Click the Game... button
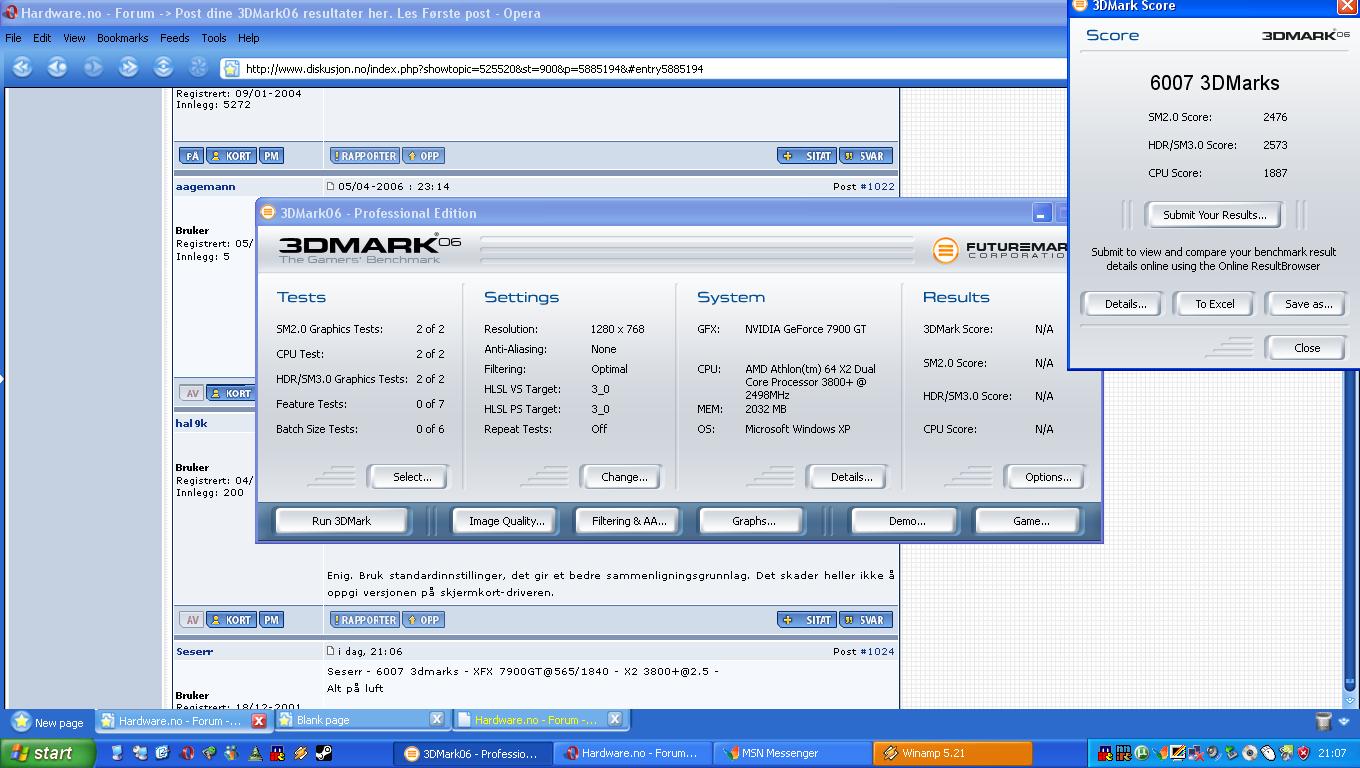Screen dimensions: 1360x768 1031,521
